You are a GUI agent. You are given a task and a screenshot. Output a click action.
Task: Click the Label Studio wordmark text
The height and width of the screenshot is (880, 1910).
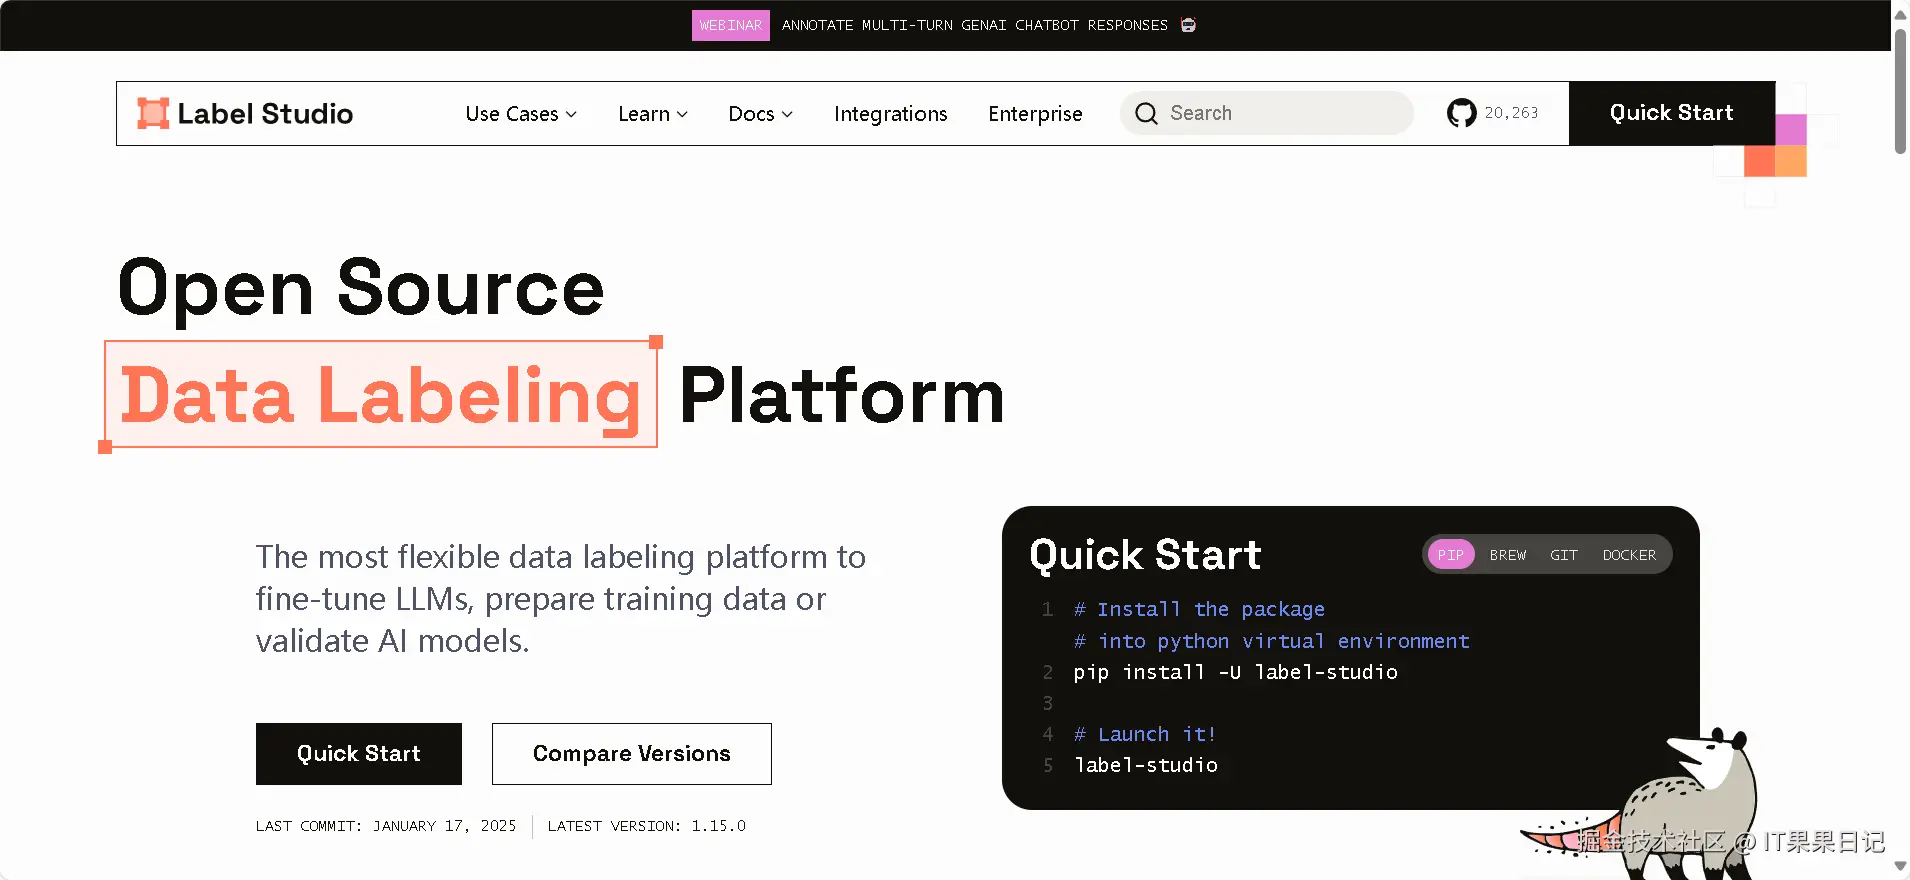[x=265, y=114]
